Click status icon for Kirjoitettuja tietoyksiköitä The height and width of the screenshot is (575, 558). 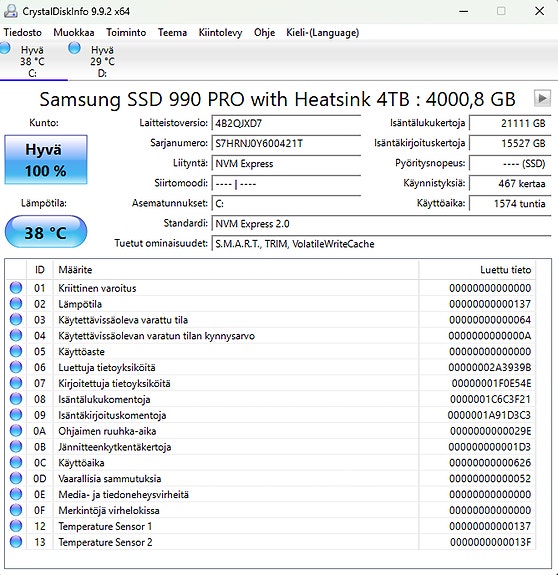[16, 383]
